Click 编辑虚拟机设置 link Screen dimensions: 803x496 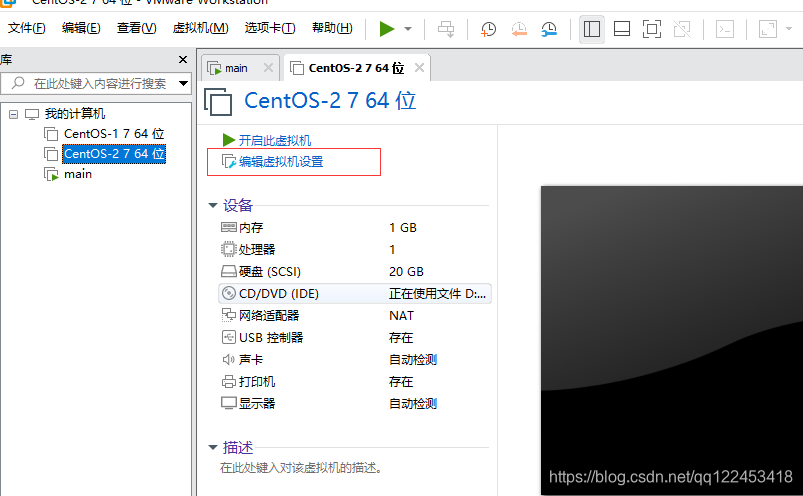(281, 162)
